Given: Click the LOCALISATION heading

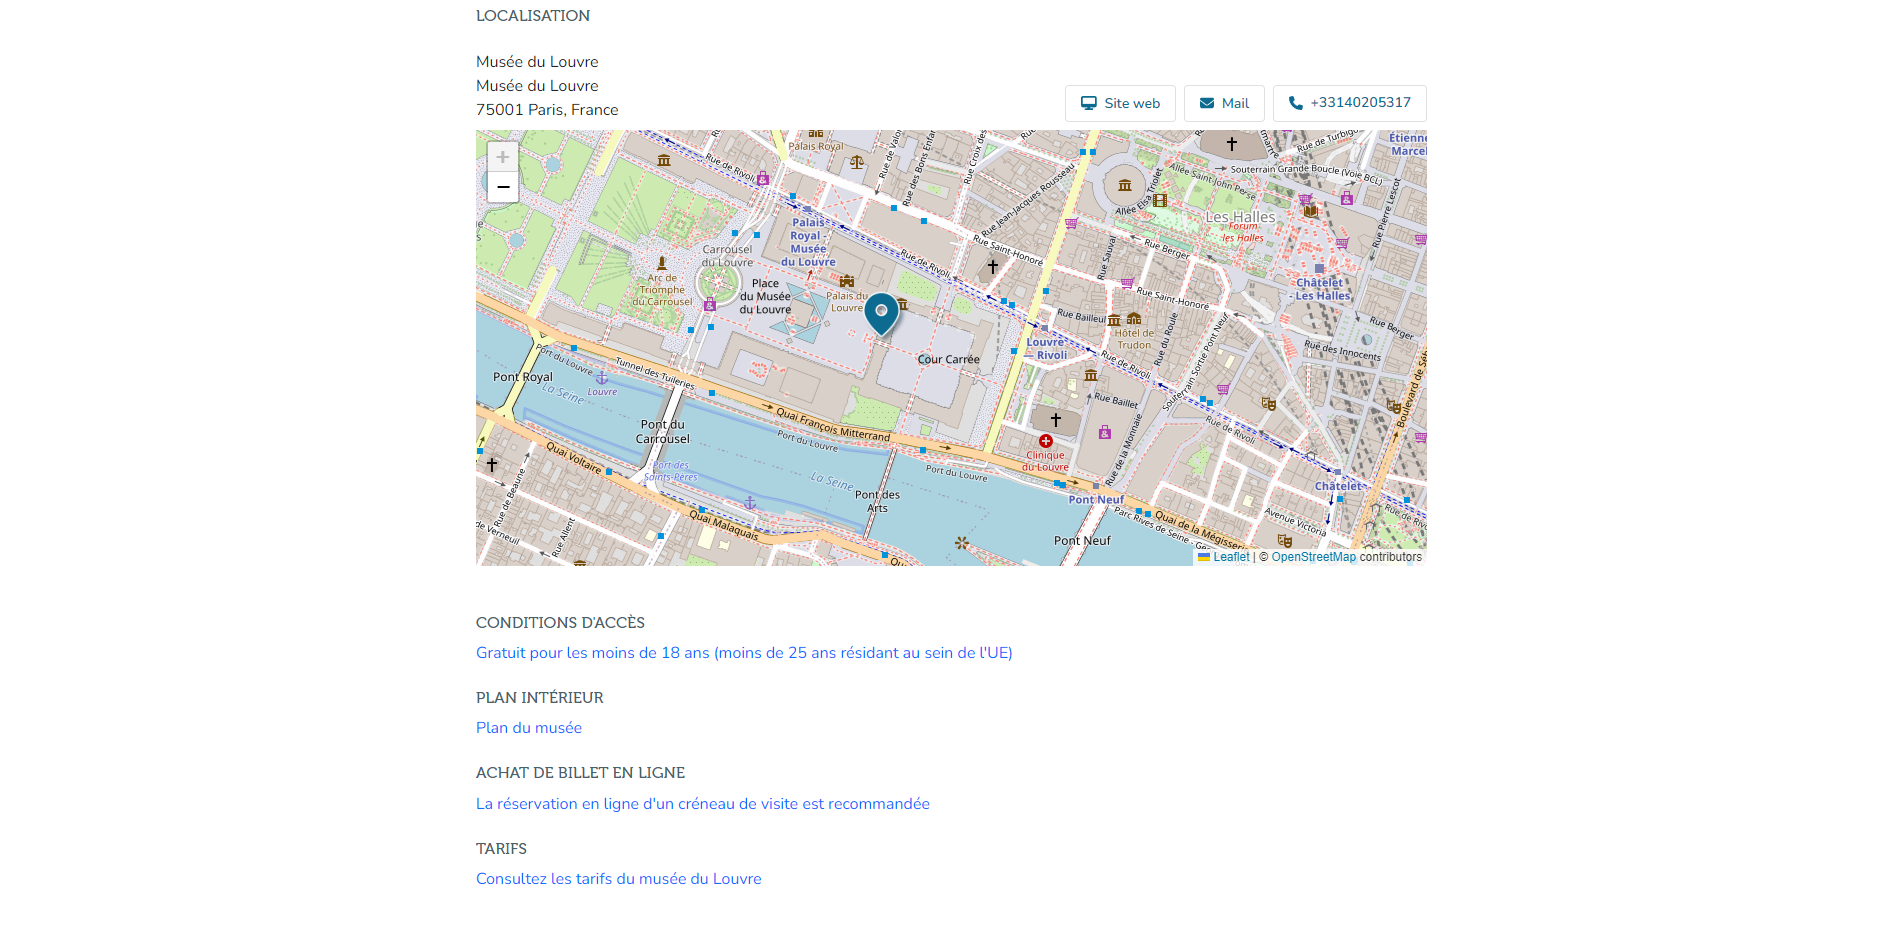Looking at the screenshot, I should point(533,16).
